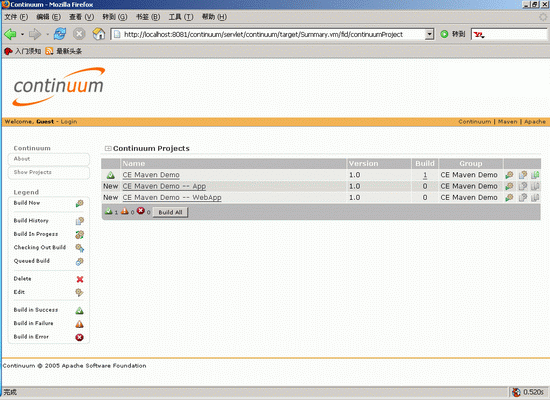This screenshot has height=400, width=550.
Task: Click the Queued Build legend icon
Action: 80,261
